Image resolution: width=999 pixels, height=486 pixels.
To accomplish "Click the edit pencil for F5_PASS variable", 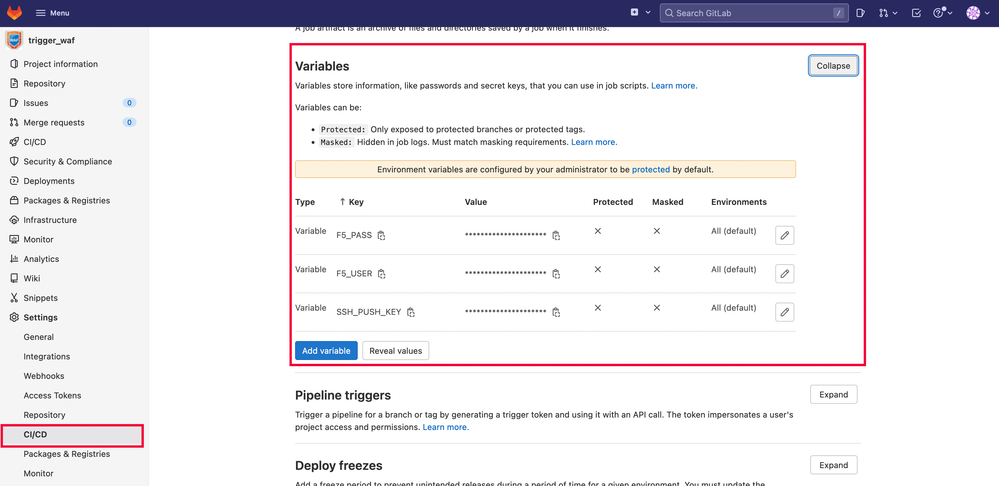I will click(x=785, y=235).
